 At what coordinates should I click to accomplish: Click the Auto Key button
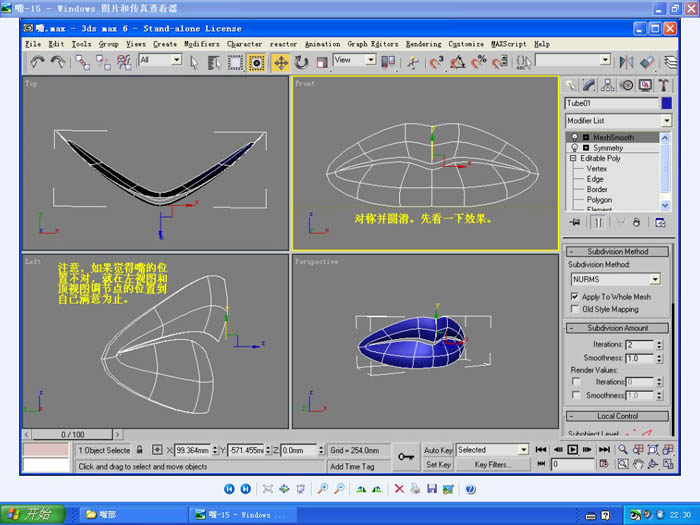[438, 450]
